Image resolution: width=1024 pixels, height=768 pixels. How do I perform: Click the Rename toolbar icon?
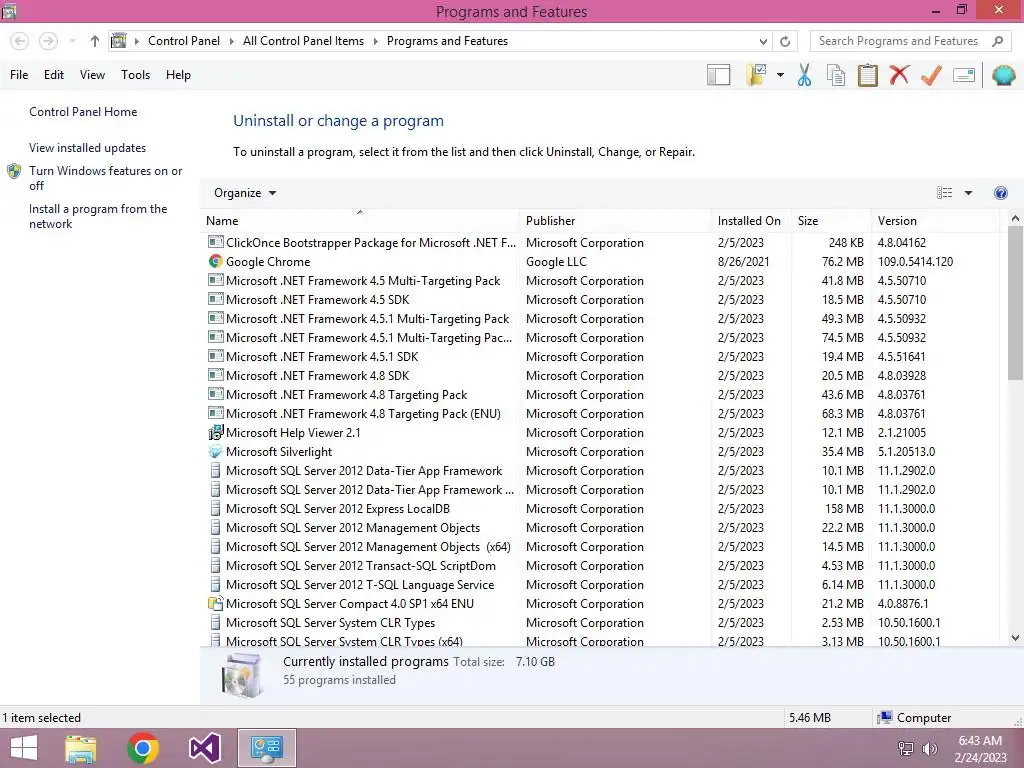coord(964,75)
